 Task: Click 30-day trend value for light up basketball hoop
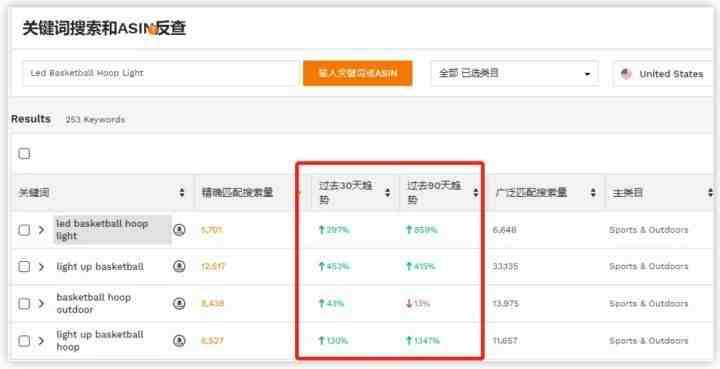pyautogui.click(x=333, y=341)
